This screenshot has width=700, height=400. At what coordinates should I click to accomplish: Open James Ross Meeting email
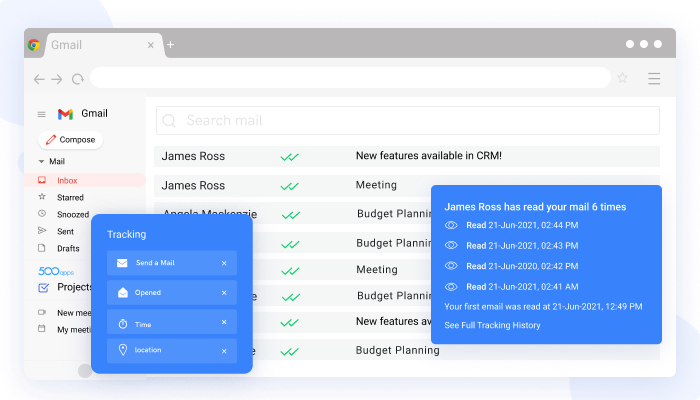(x=292, y=185)
